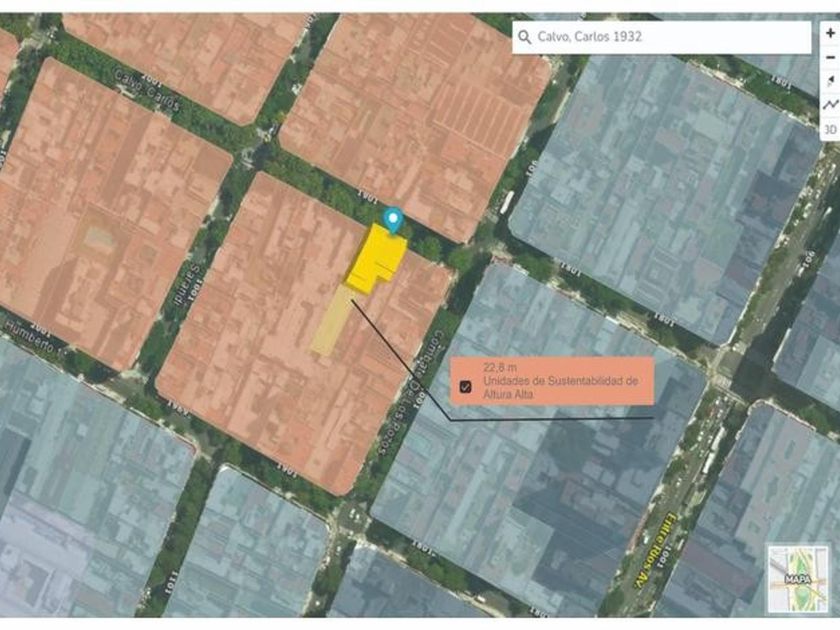The width and height of the screenshot is (840, 630).
Task: Zoom out with the minus button
Action: click(x=830, y=57)
